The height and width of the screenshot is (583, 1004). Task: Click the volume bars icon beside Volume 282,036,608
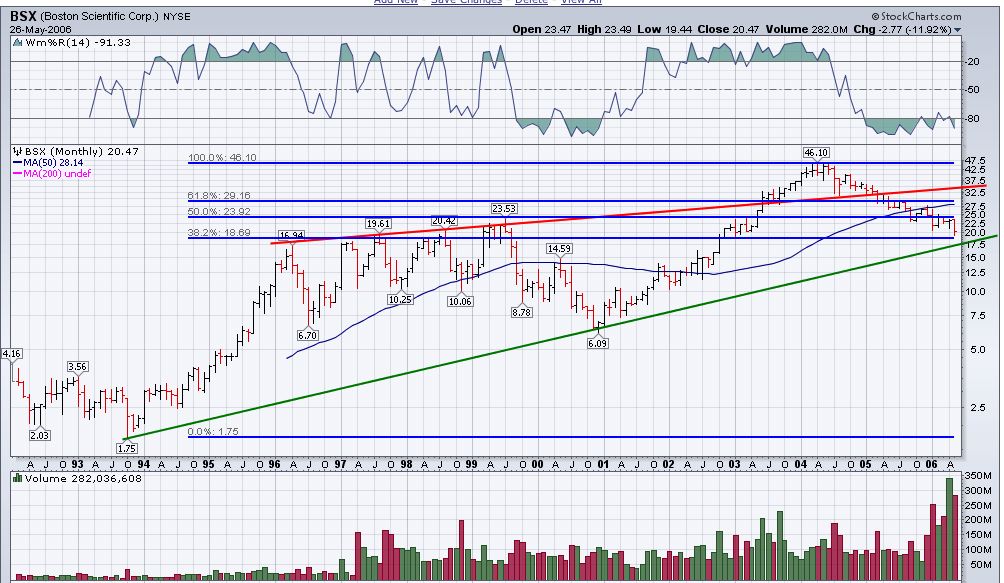click(x=18, y=478)
